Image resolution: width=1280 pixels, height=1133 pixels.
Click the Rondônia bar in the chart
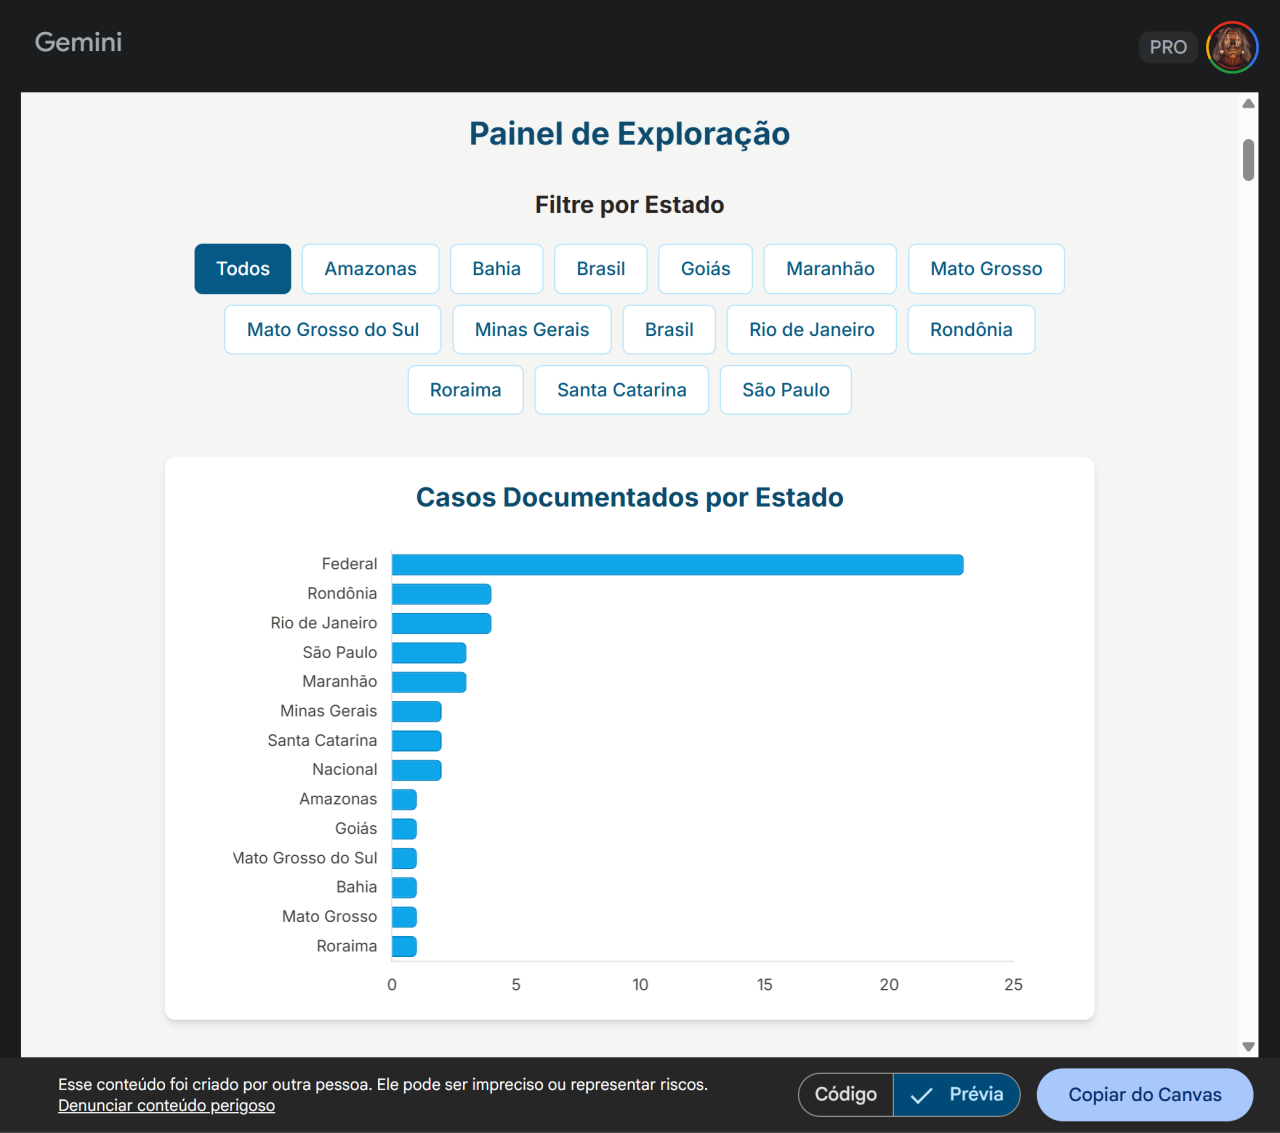[441, 594]
